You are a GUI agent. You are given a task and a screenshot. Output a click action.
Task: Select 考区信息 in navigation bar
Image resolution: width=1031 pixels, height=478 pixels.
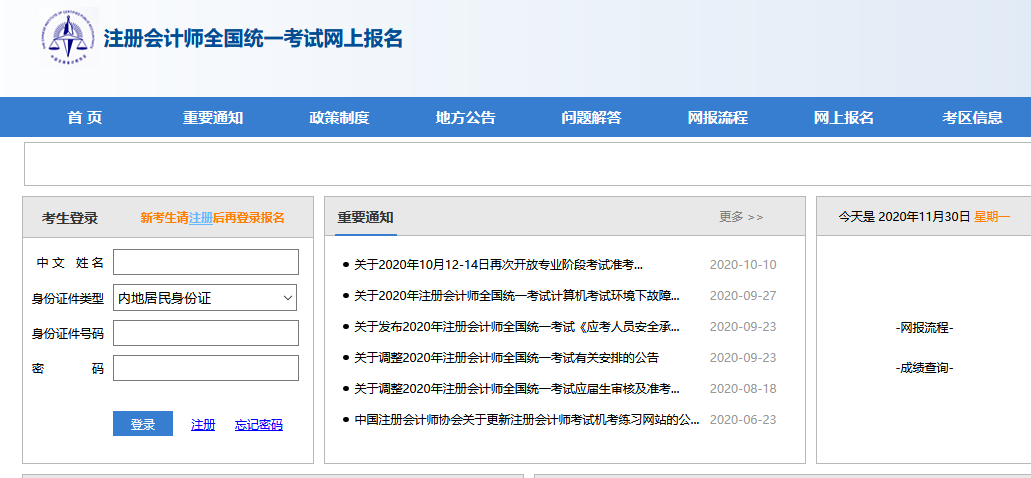point(972,118)
